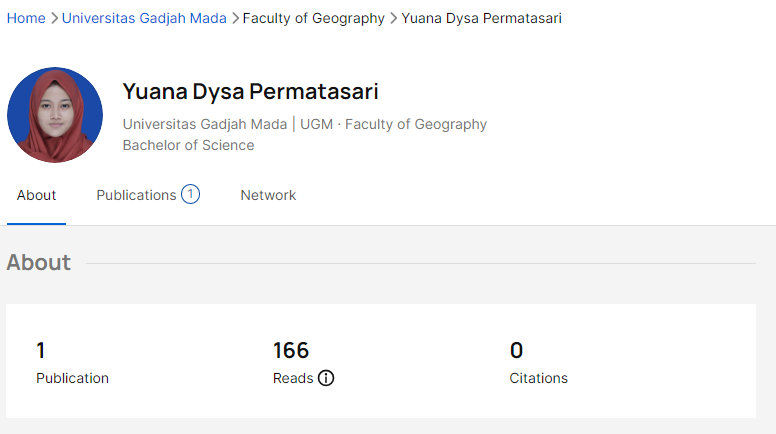Open the profile photo avatar
Viewport: 776px width, 434px height.
point(55,115)
